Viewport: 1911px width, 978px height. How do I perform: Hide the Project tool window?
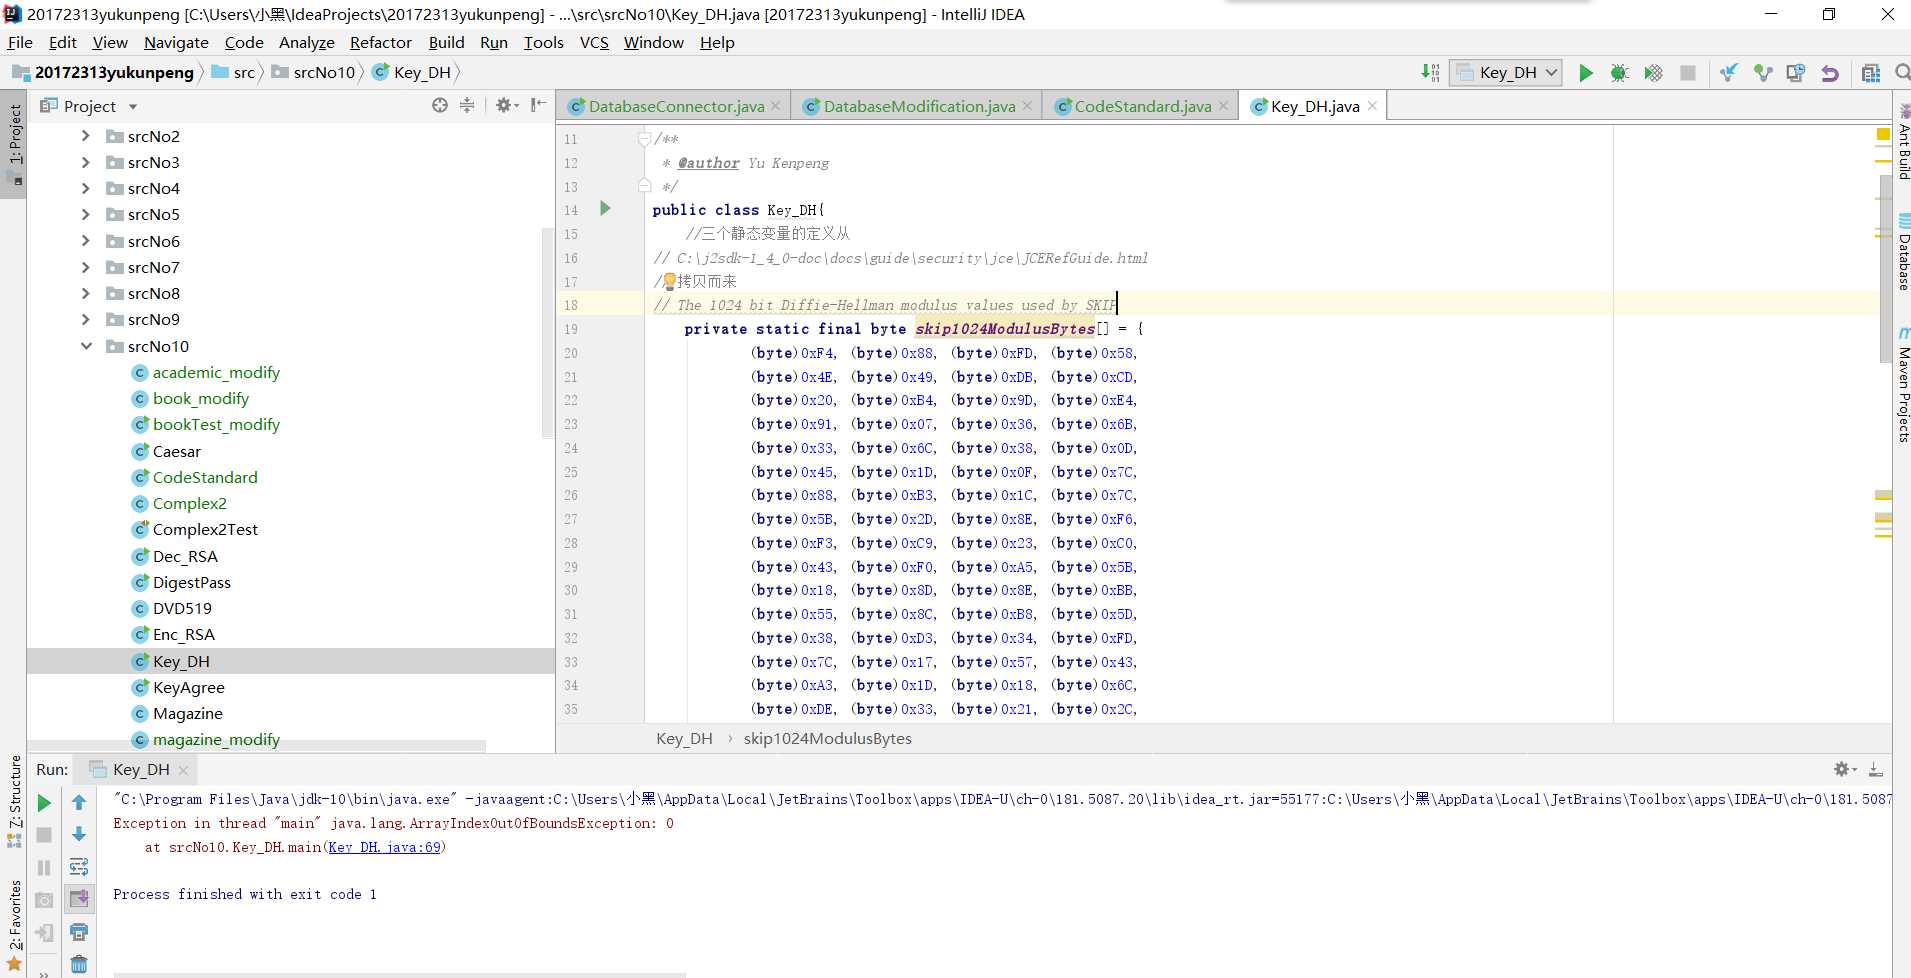click(x=538, y=105)
